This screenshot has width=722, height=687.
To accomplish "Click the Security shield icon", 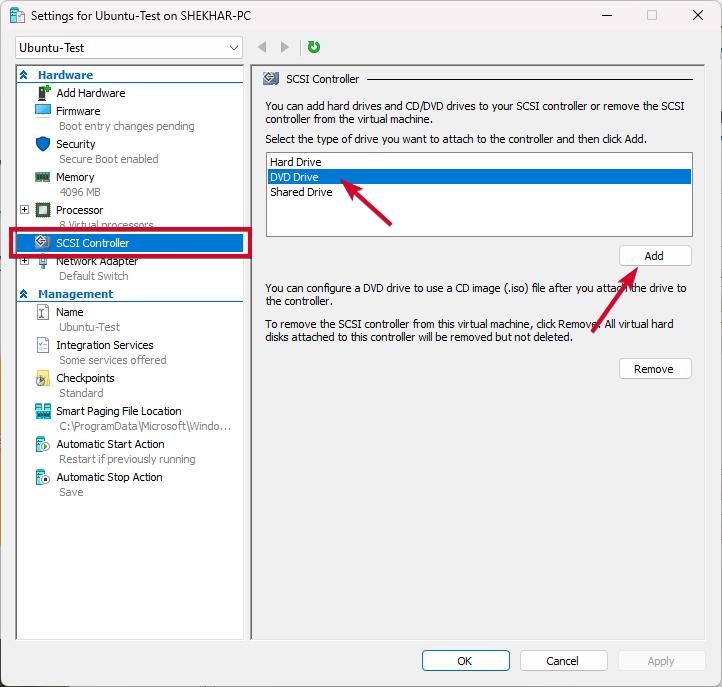I will click(x=43, y=144).
